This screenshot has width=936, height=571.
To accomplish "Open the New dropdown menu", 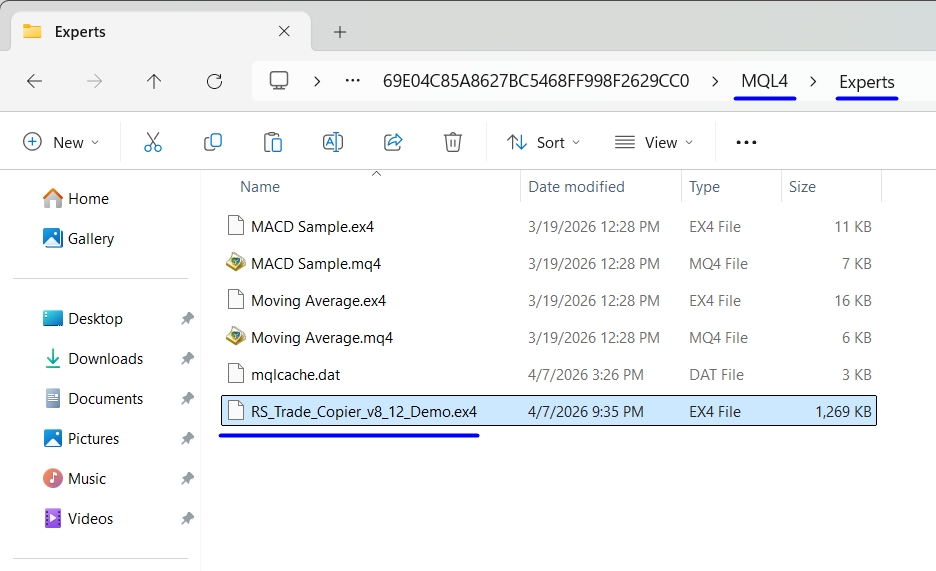I will coord(61,142).
